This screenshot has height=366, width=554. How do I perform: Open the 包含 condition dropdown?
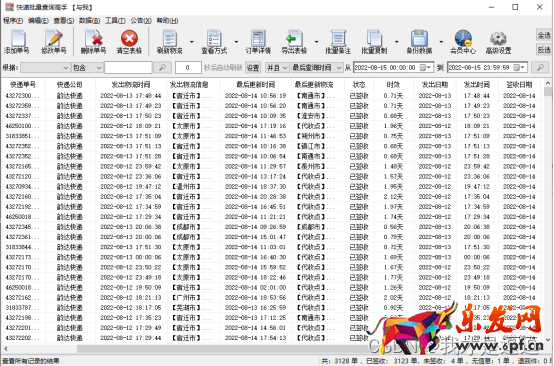click(87, 67)
